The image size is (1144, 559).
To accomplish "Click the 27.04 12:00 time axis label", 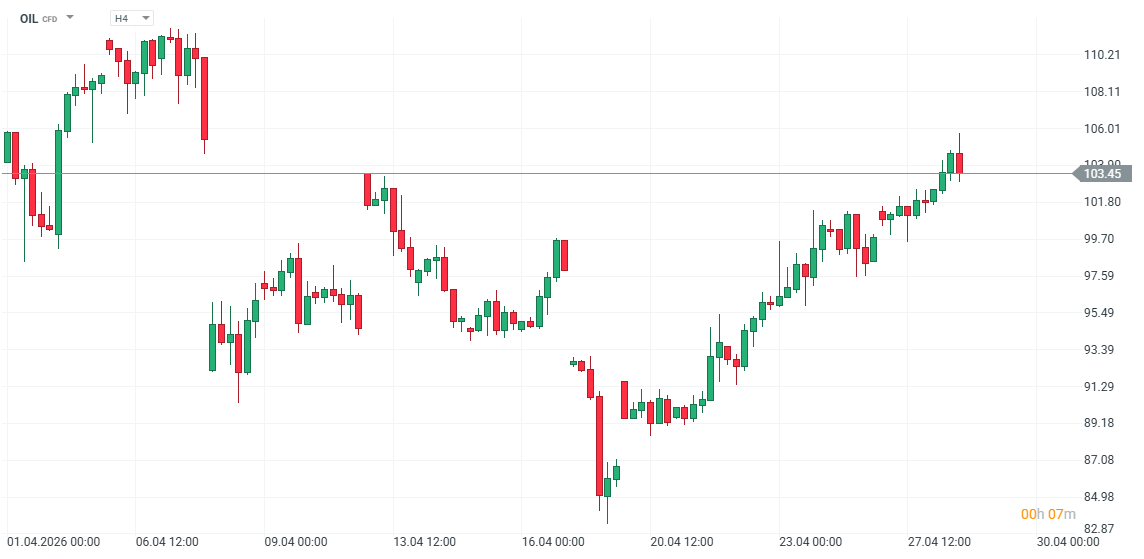I will (939, 542).
